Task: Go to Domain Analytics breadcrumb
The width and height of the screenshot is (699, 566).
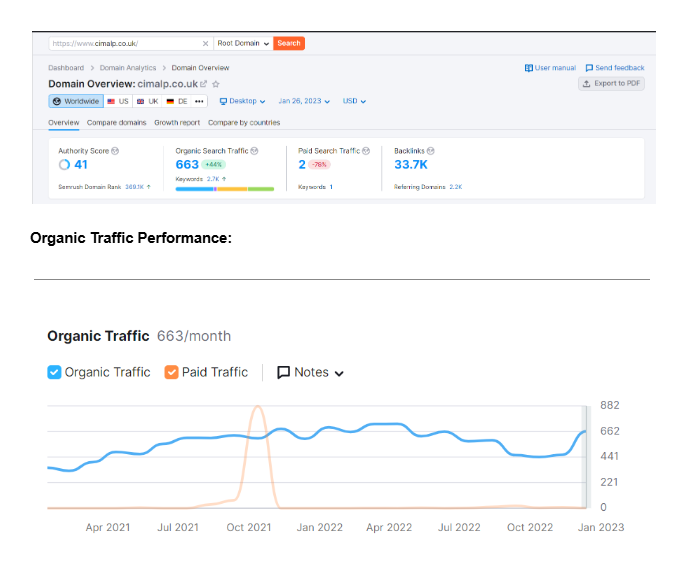Action: pos(128,68)
